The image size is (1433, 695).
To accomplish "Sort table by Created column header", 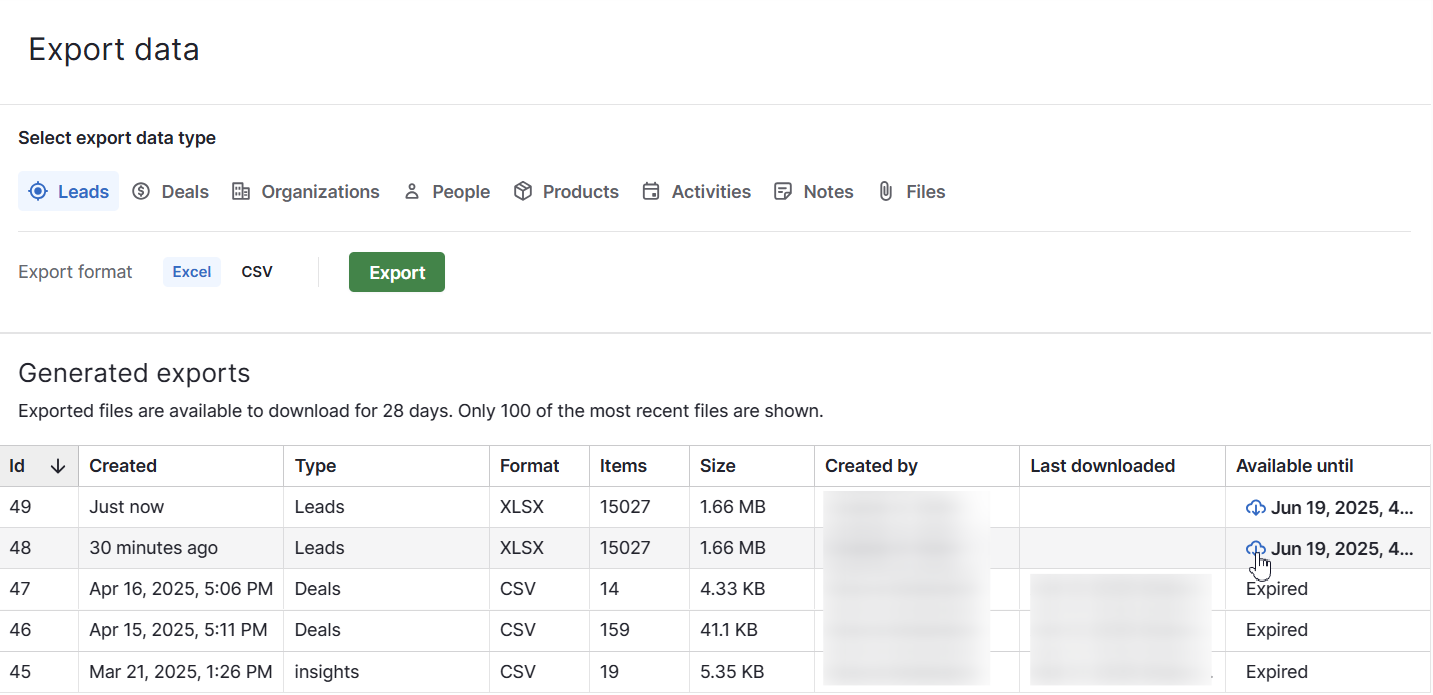I will click(123, 466).
